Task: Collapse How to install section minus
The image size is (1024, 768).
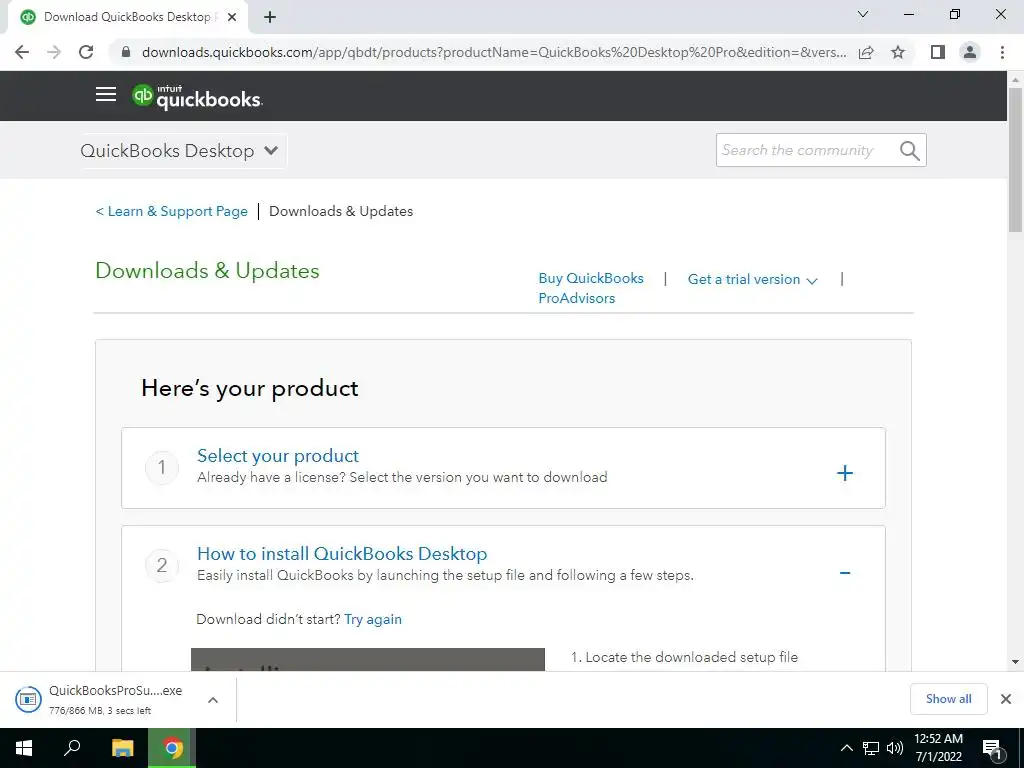Action: pyautogui.click(x=845, y=573)
